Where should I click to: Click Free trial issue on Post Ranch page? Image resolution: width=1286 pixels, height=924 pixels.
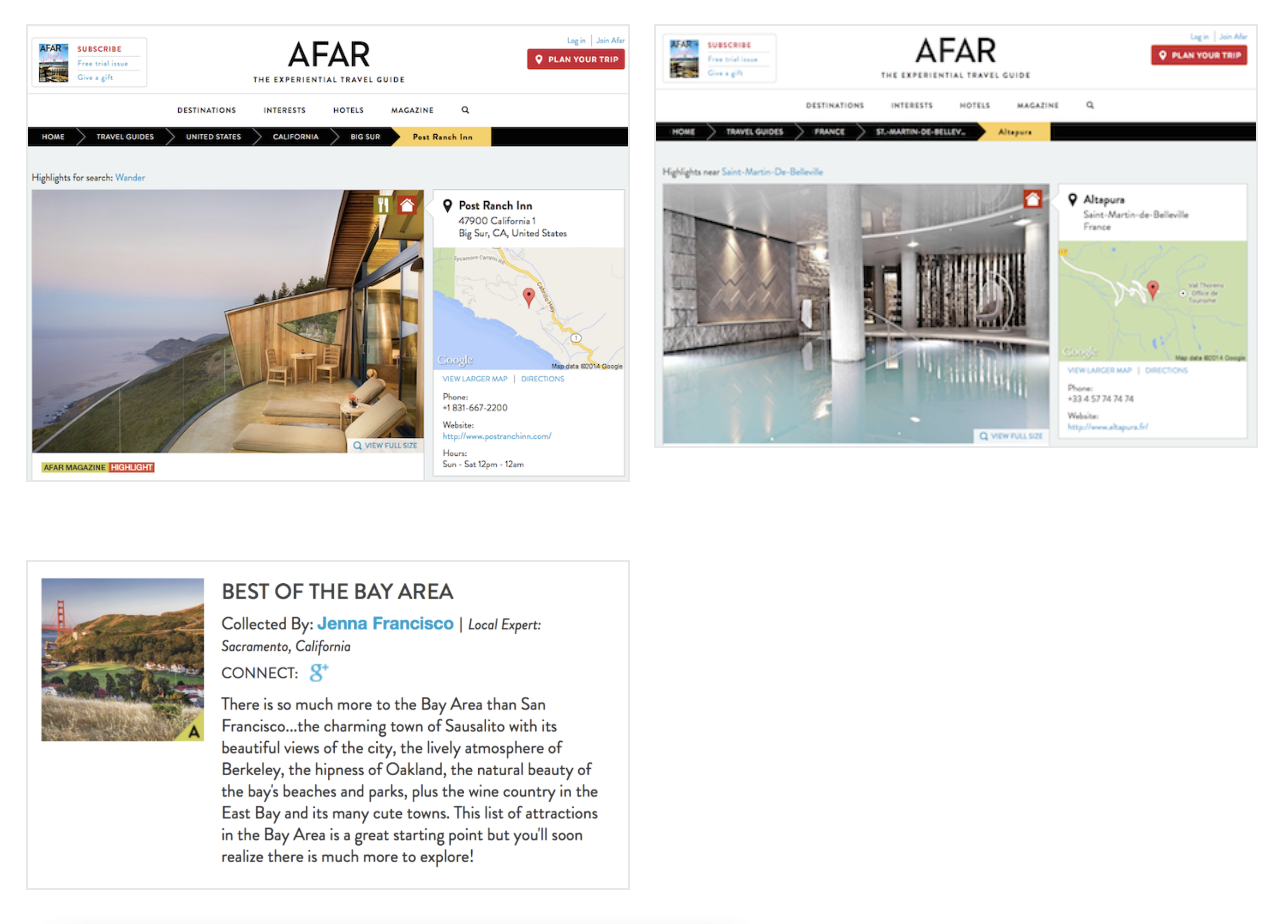point(103,63)
